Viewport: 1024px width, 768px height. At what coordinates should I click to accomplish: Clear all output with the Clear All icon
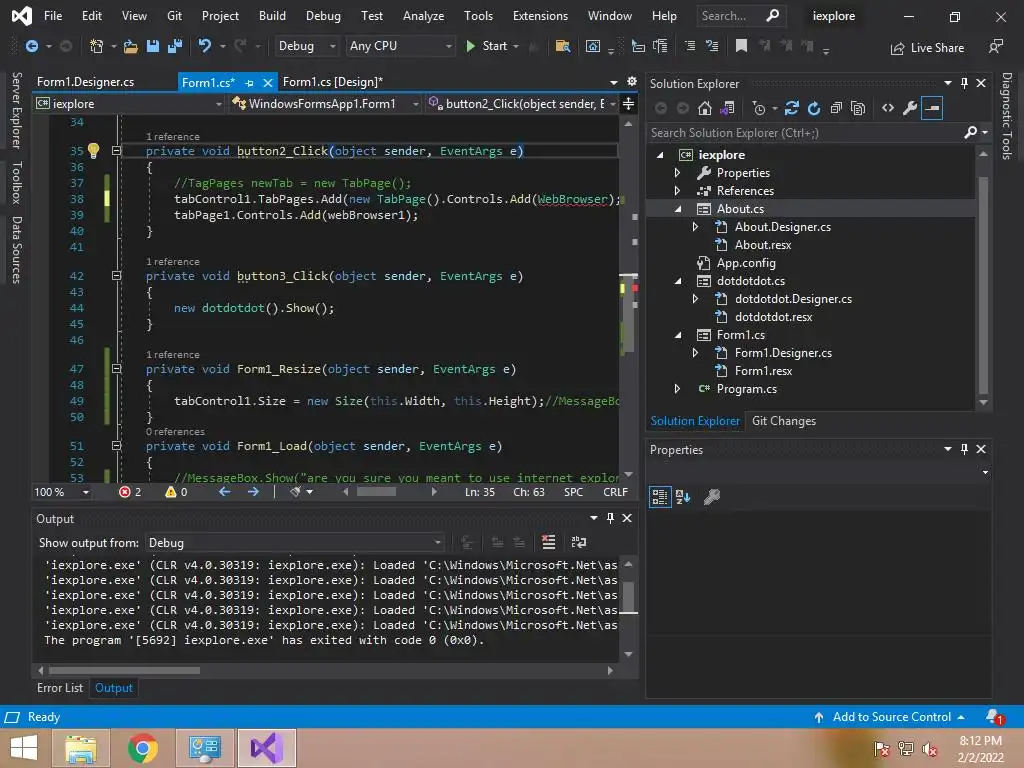[548, 542]
